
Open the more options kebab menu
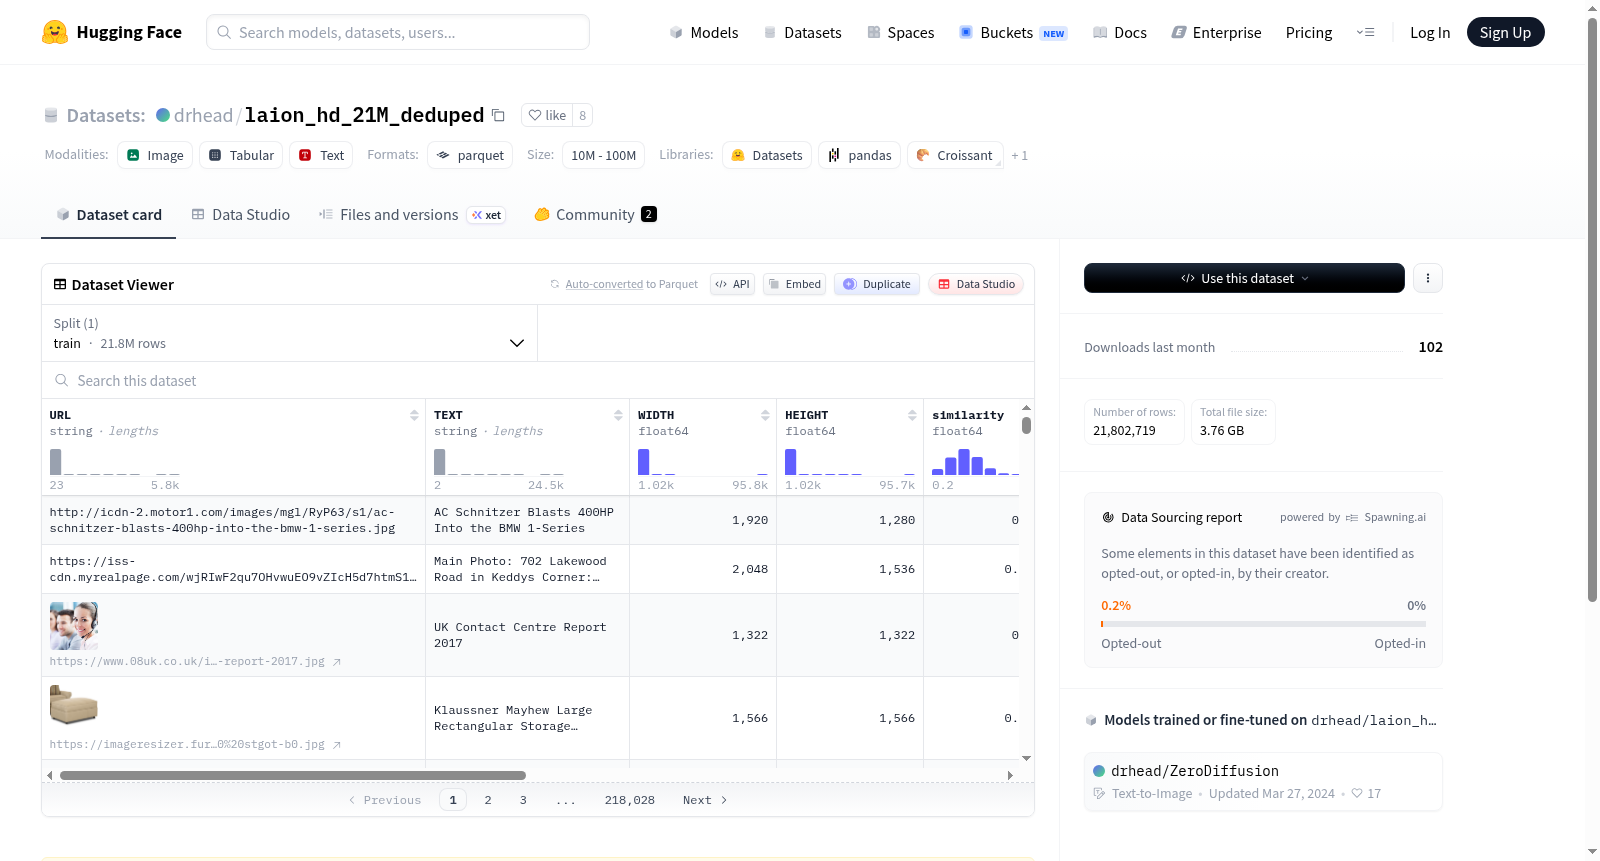tap(1428, 278)
